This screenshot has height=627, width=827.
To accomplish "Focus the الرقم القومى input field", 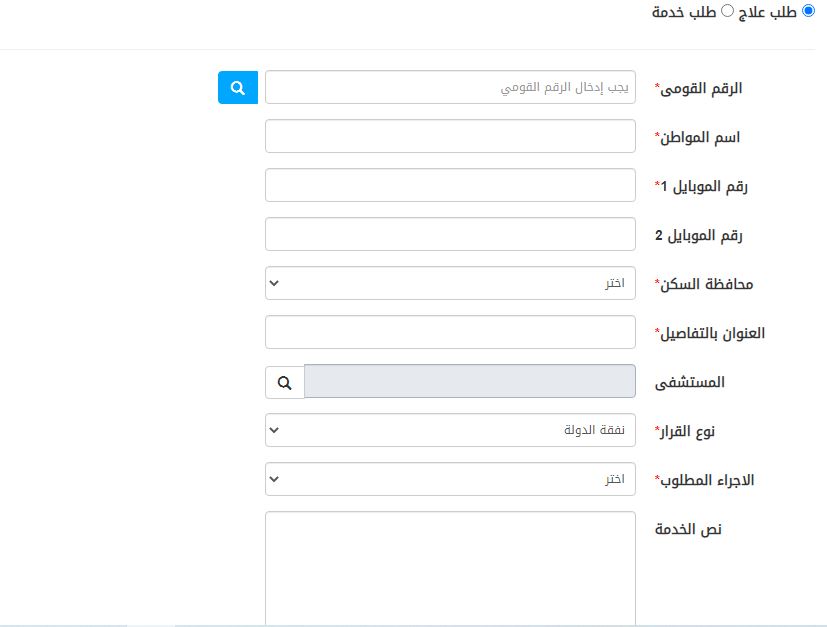I will [x=450, y=88].
